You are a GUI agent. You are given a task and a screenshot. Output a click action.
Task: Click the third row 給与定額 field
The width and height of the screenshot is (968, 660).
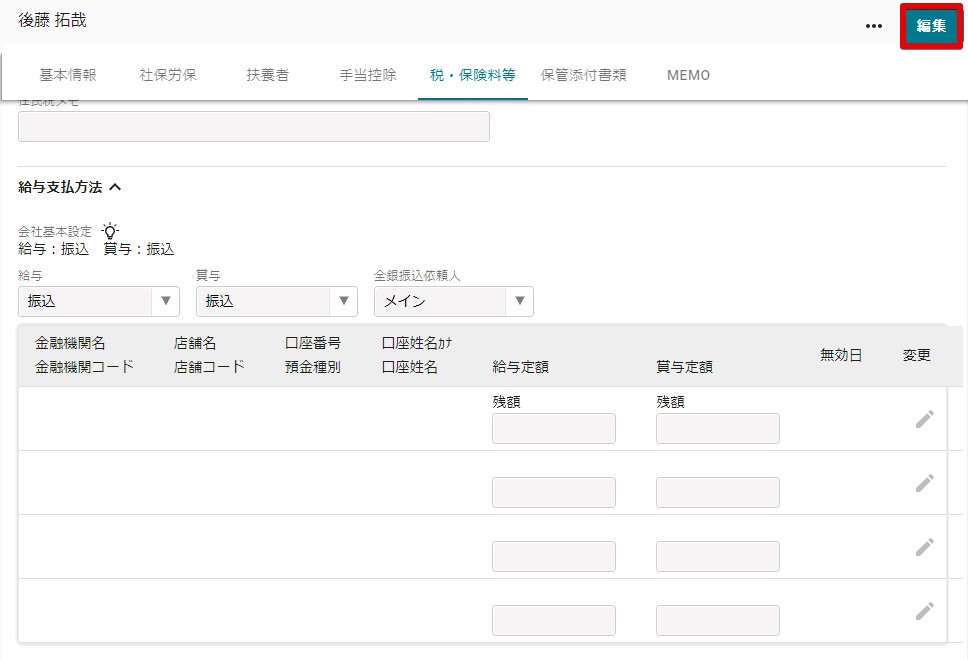(554, 556)
